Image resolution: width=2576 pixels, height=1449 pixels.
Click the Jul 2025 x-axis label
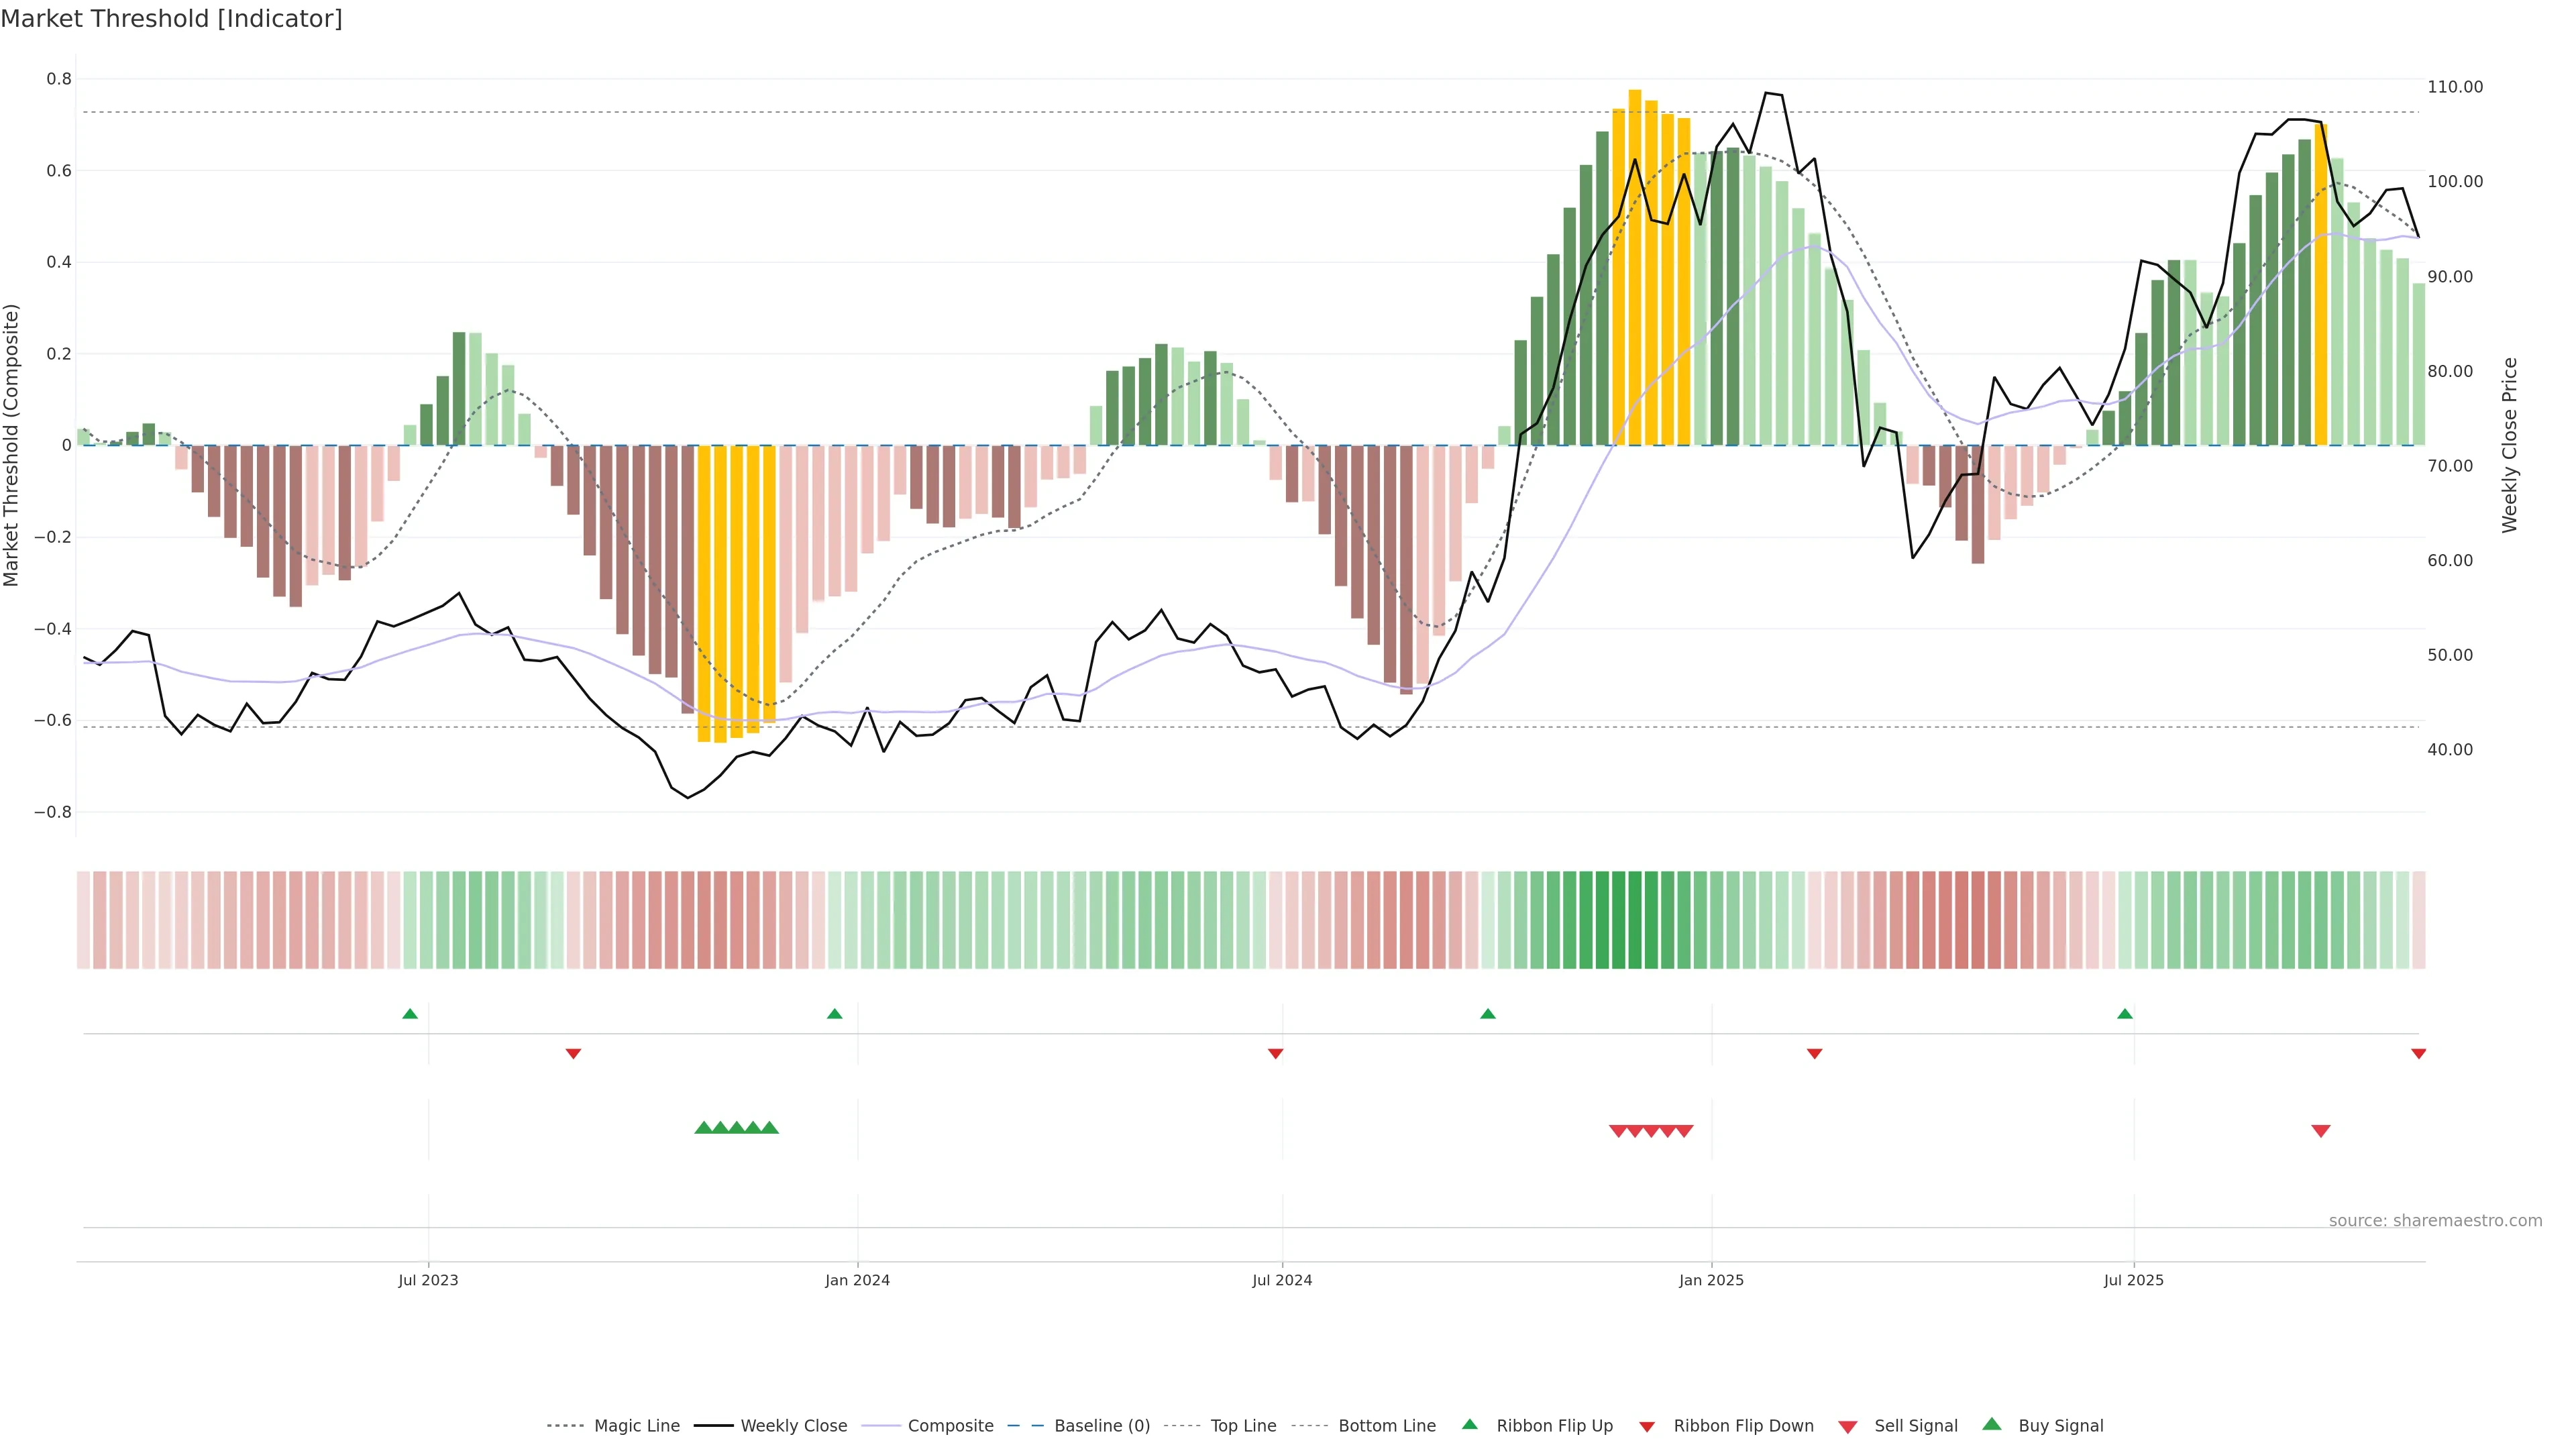(2133, 1280)
